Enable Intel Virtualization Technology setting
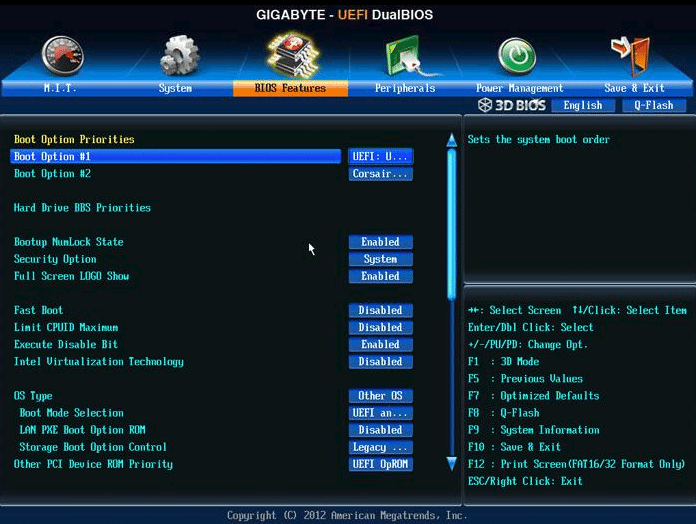Image resolution: width=696 pixels, height=524 pixels. pyautogui.click(x=380, y=362)
